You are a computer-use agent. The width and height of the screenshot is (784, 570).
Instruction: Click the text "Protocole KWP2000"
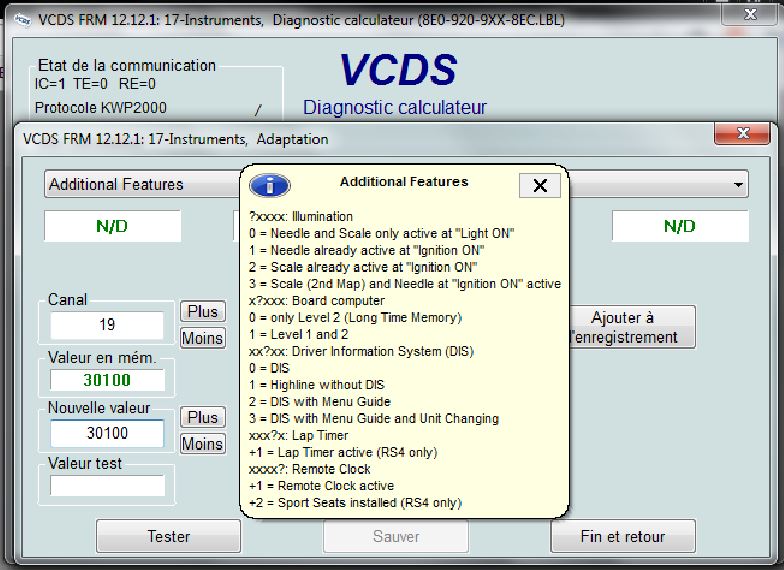click(x=100, y=108)
